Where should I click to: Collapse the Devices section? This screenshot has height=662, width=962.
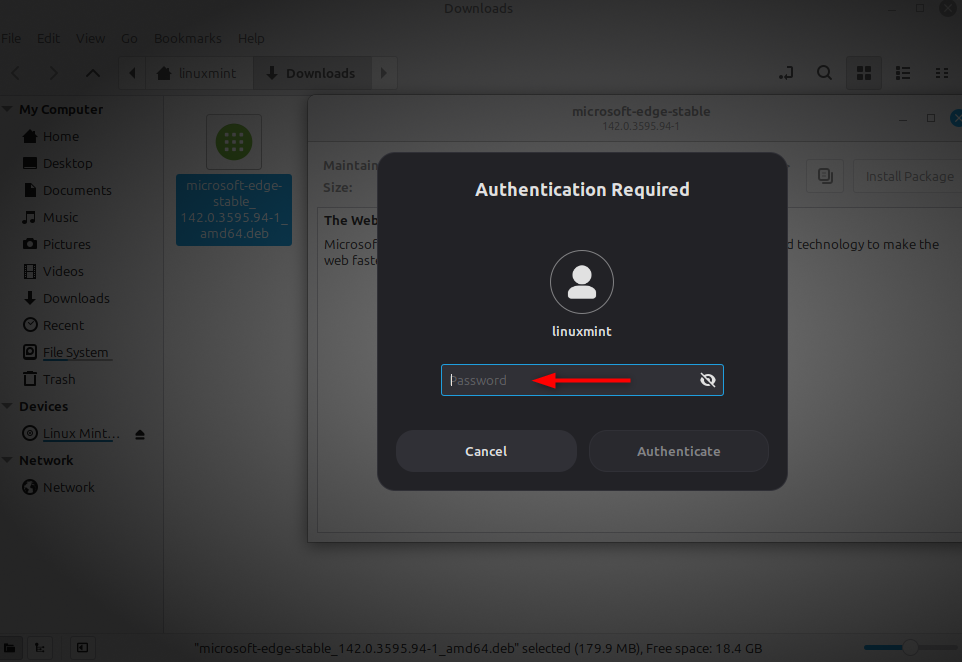click(x=8, y=406)
